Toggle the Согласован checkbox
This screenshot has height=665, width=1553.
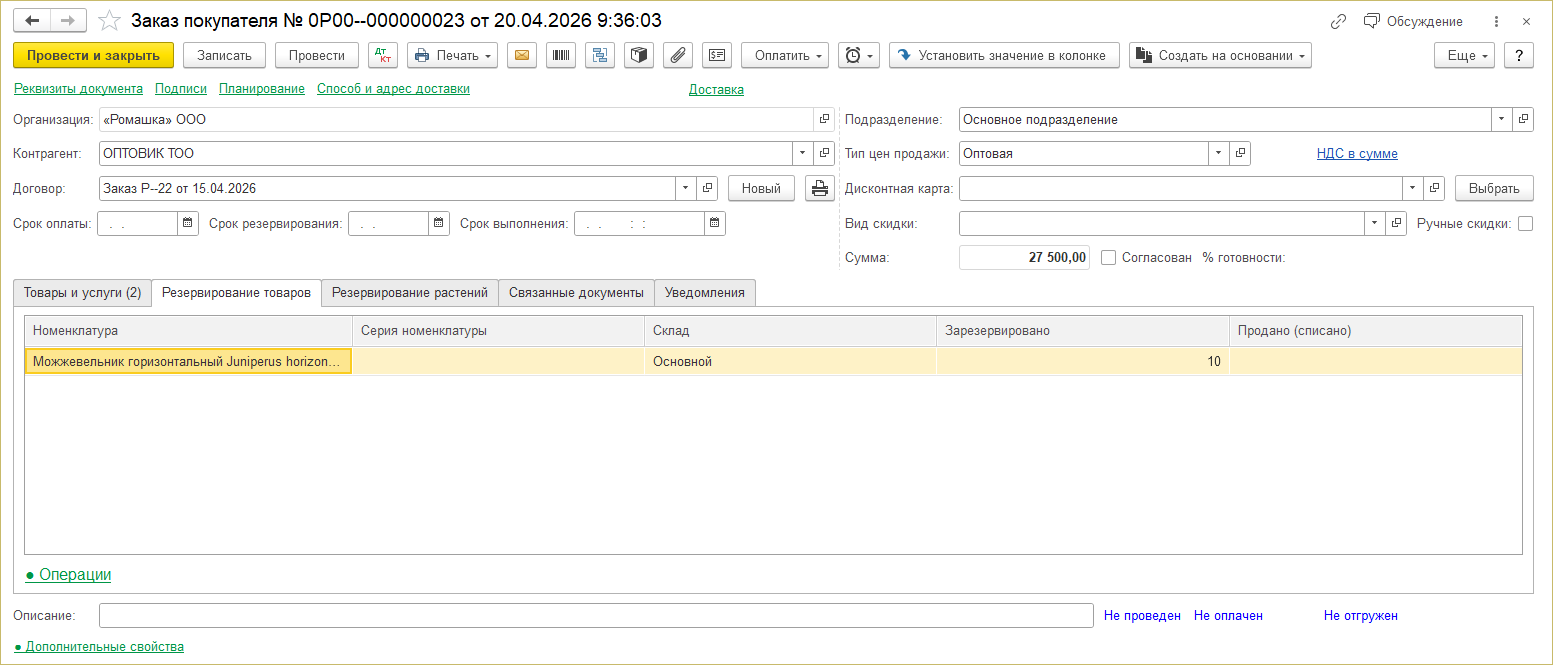coord(1108,258)
